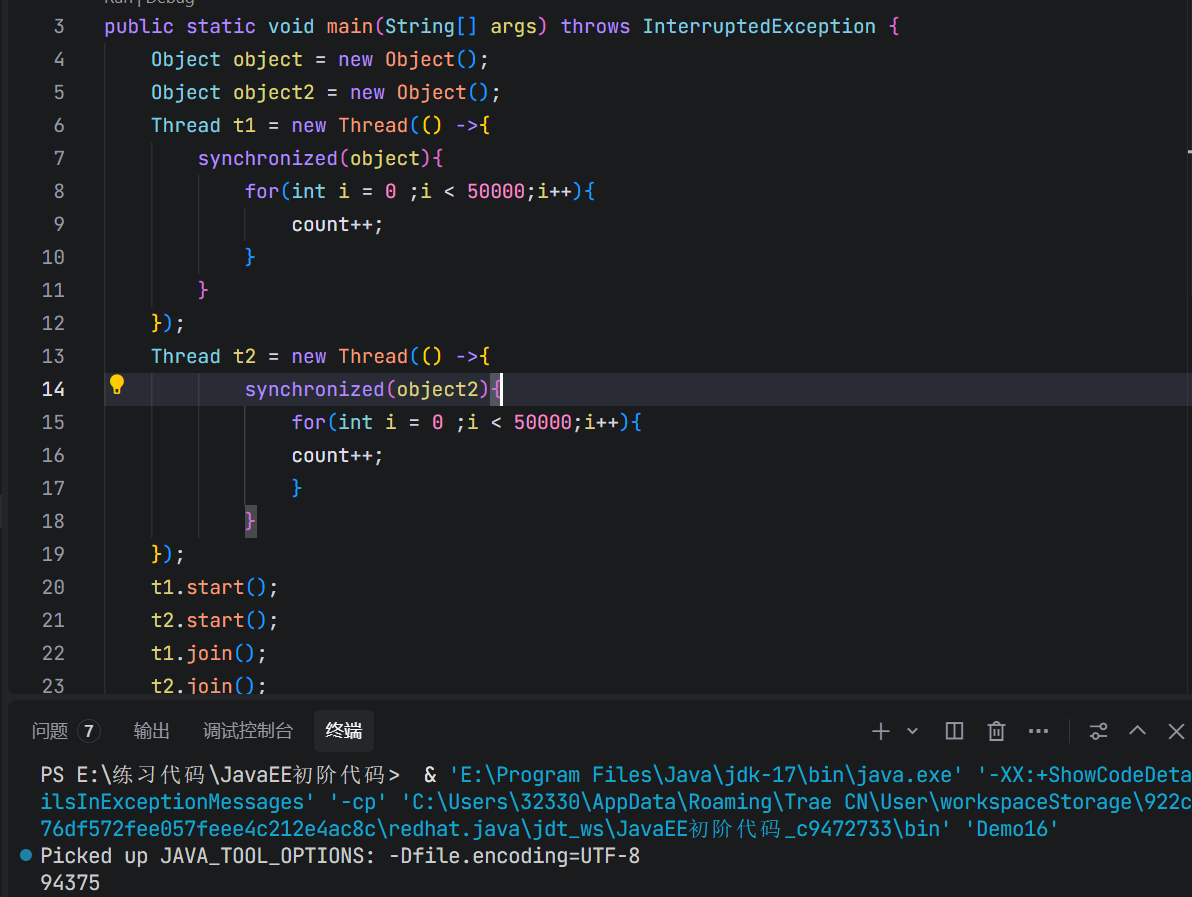Click line number 20 in the gutter
1192x897 pixels.
point(53,587)
